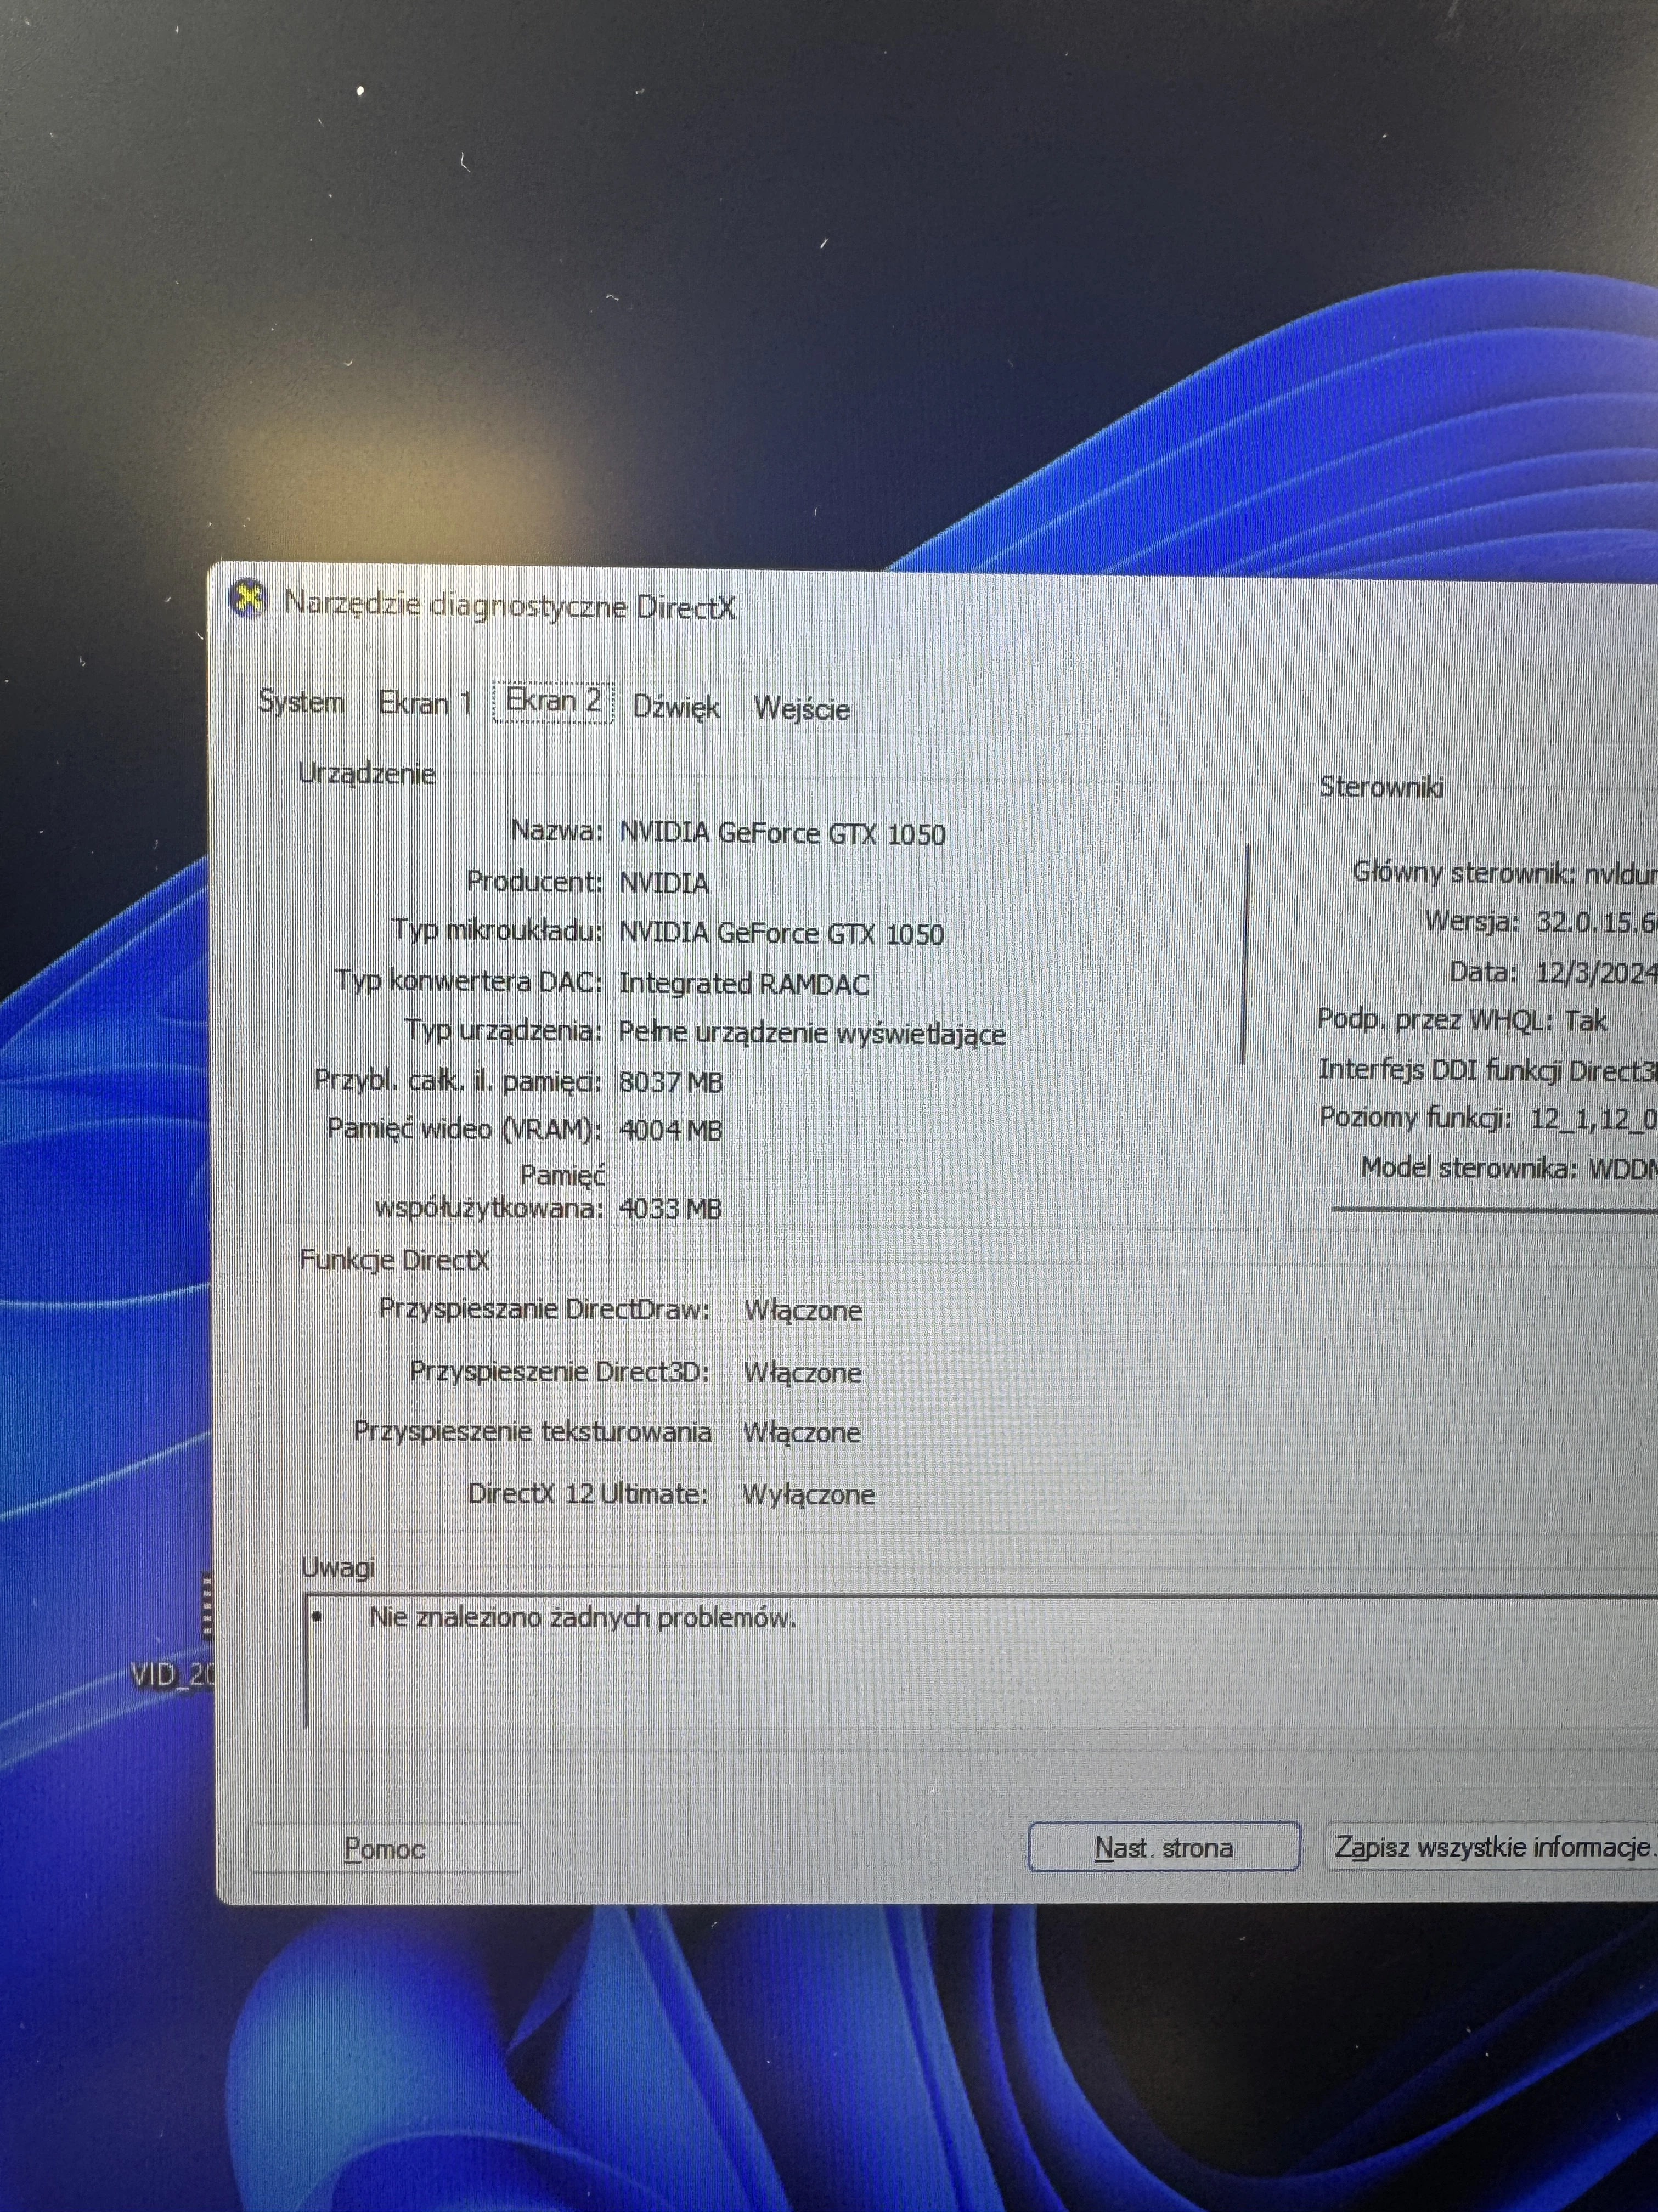Click the 4033 MB shared memory value
This screenshot has height=2212, width=1658.
[671, 1209]
